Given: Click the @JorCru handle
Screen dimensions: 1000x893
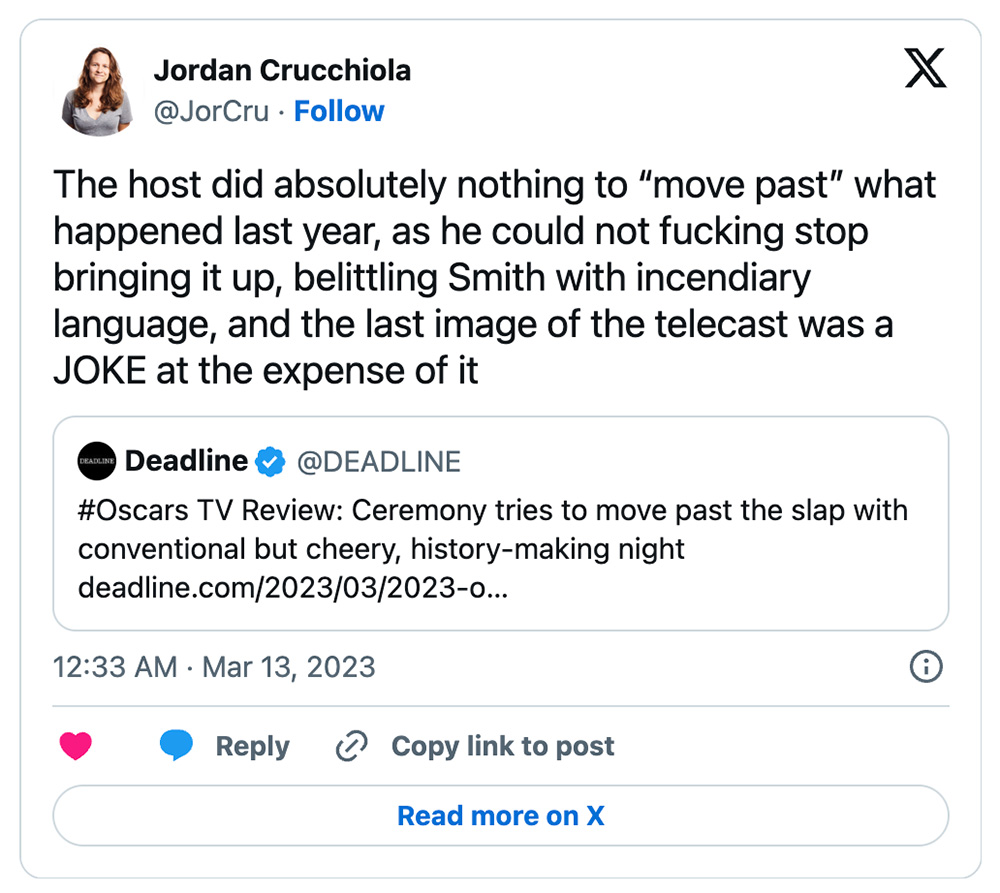Looking at the screenshot, I should pos(211,112).
